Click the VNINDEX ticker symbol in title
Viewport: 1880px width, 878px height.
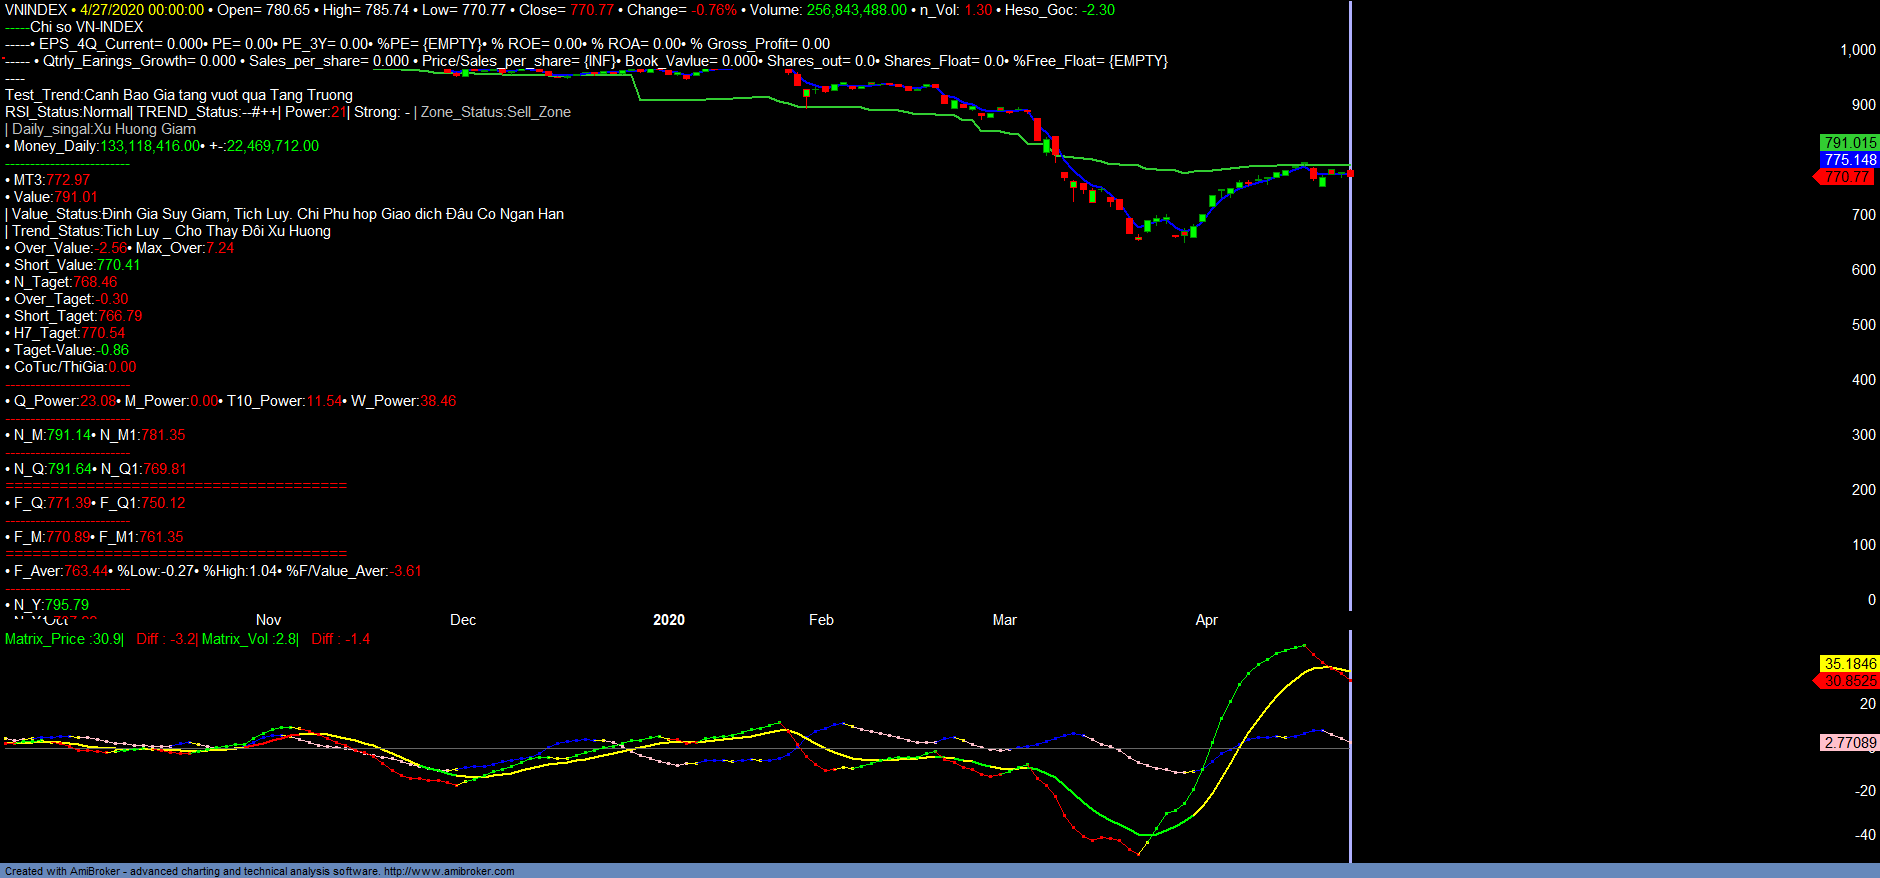(x=36, y=10)
